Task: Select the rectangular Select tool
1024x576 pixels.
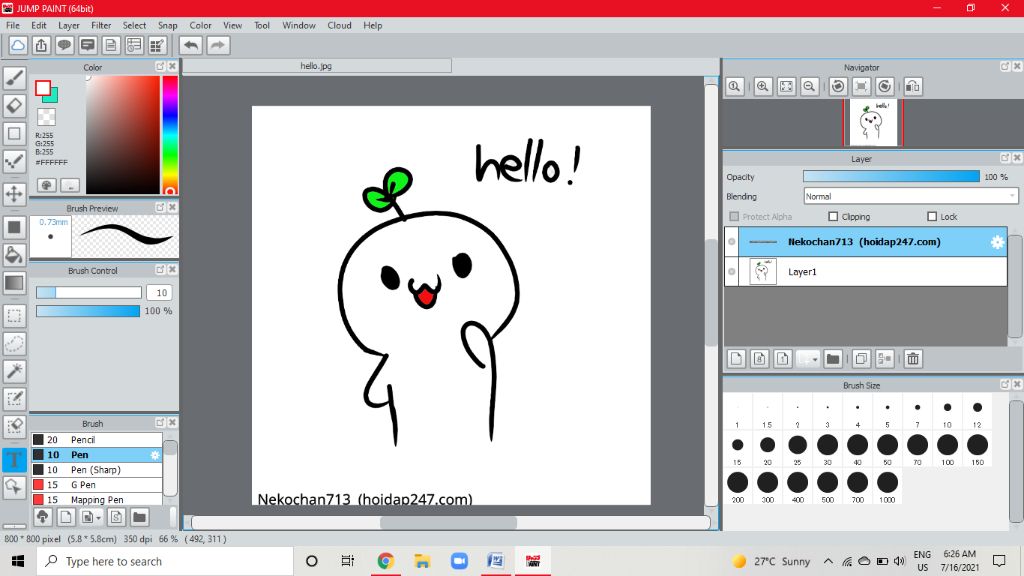Action: 14,315
